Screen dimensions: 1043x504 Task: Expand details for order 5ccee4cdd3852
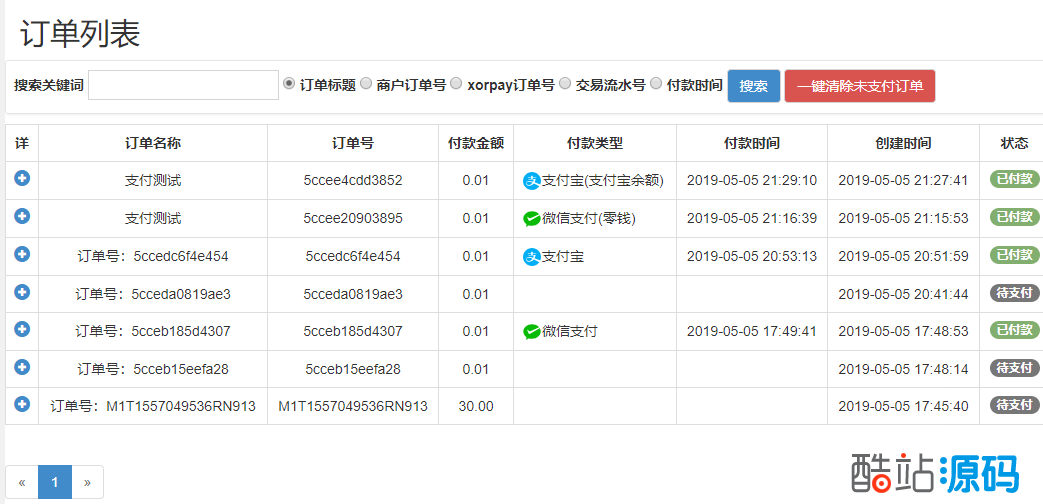click(22, 178)
